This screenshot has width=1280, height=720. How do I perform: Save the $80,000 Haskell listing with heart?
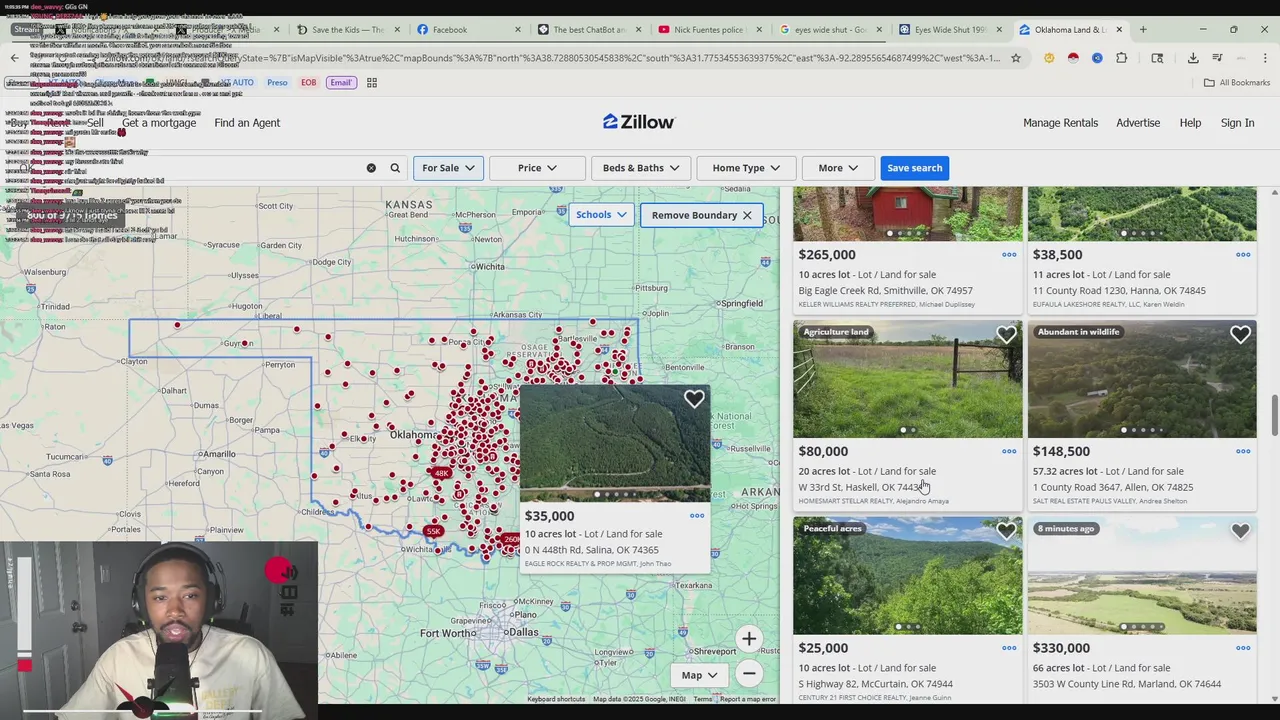pyautogui.click(x=1006, y=335)
